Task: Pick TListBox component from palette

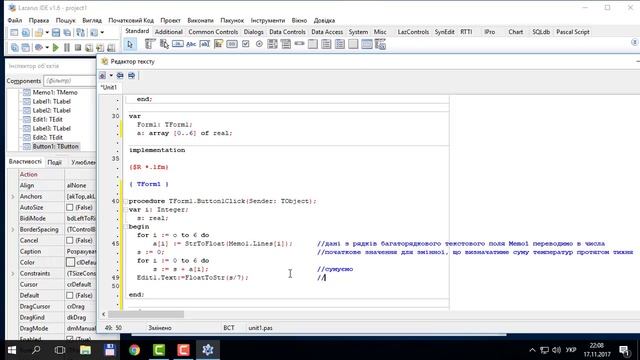Action: tap(272, 44)
